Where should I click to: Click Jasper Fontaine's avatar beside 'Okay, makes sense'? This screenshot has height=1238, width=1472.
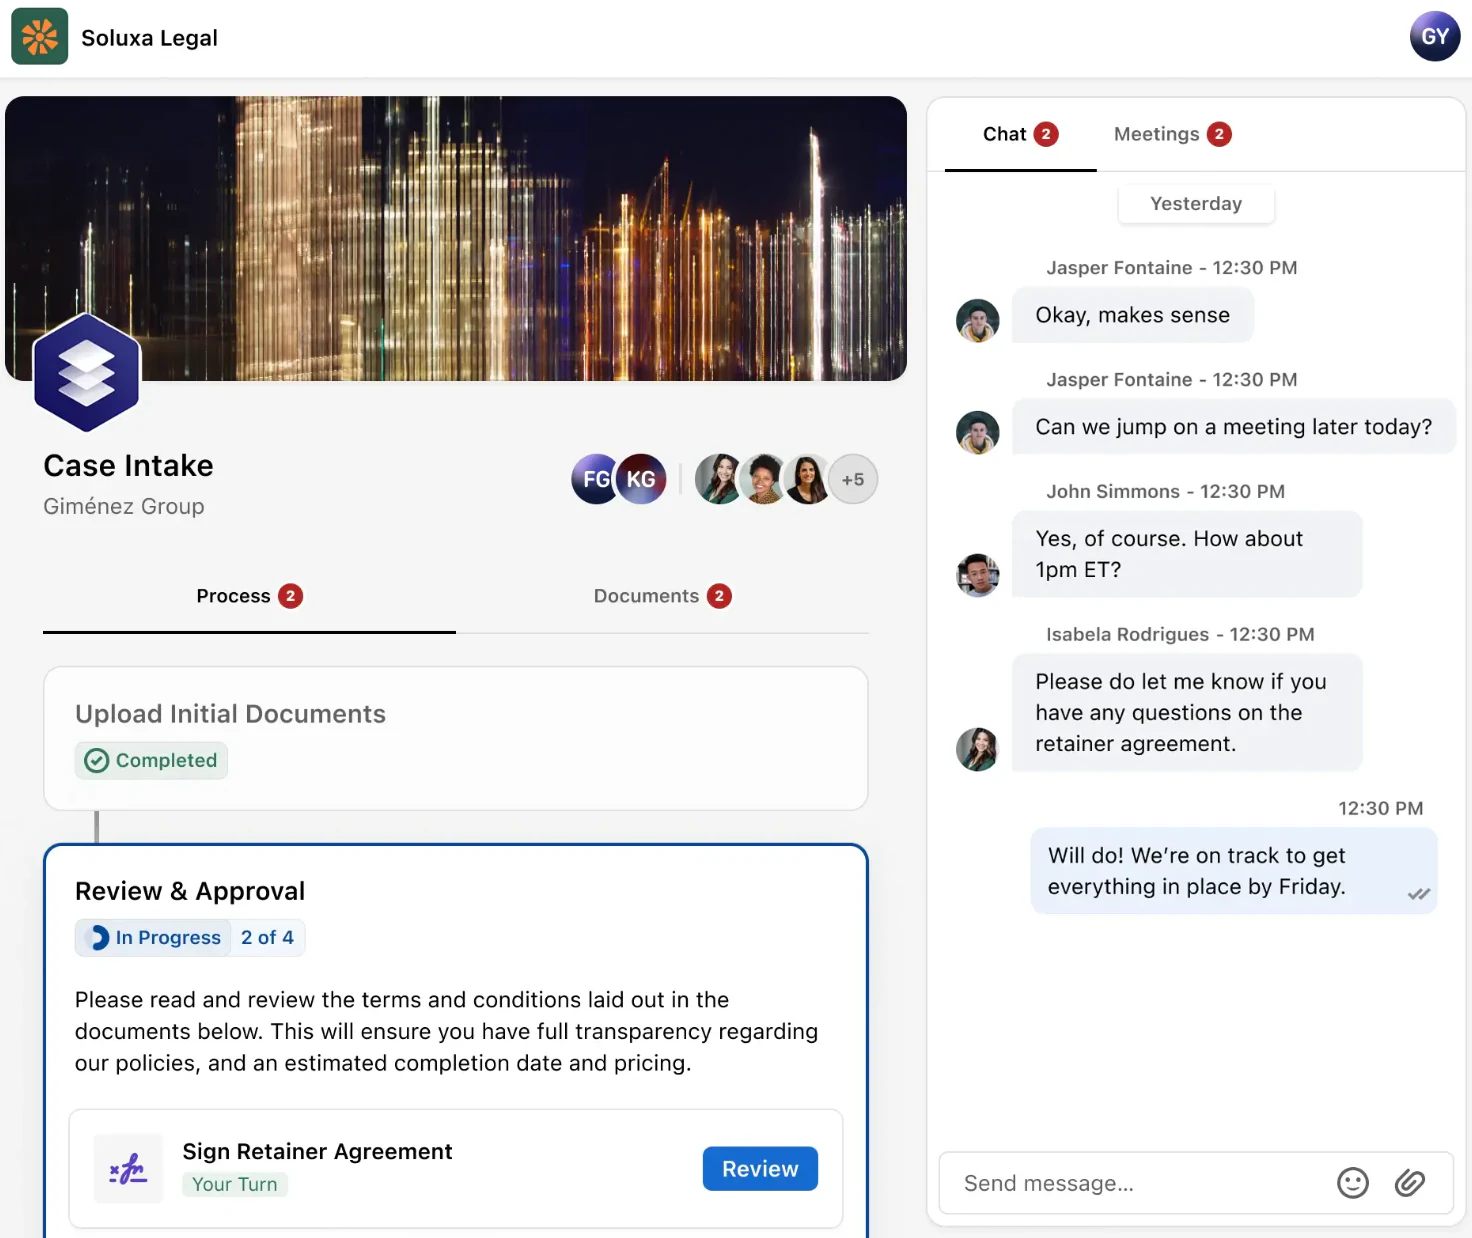978,321
